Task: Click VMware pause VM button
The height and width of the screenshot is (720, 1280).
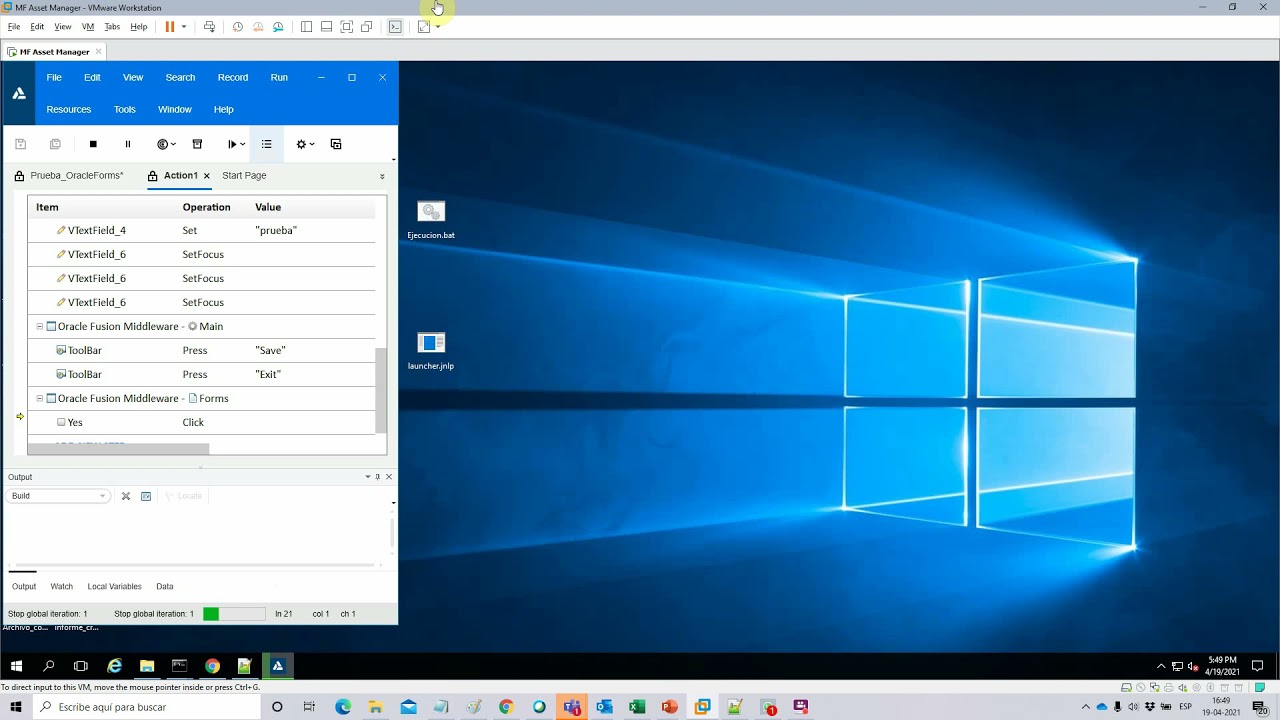Action: pos(169,27)
